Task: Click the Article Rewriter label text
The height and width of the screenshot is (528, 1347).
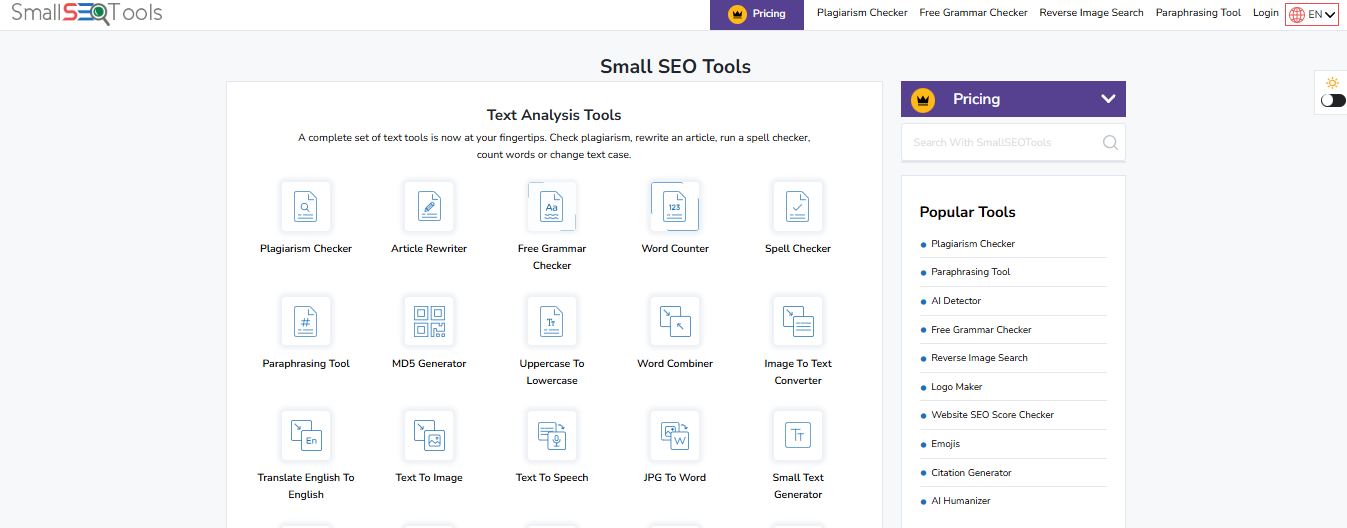Action: point(429,249)
